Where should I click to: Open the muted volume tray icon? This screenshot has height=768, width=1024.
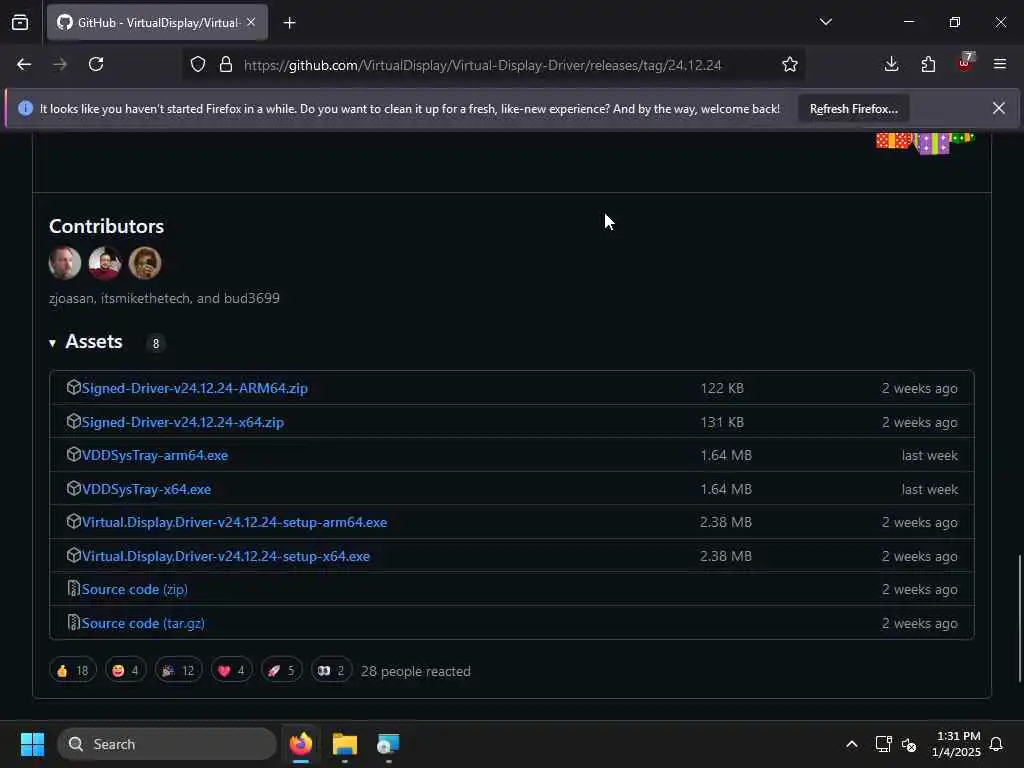pos(908,744)
